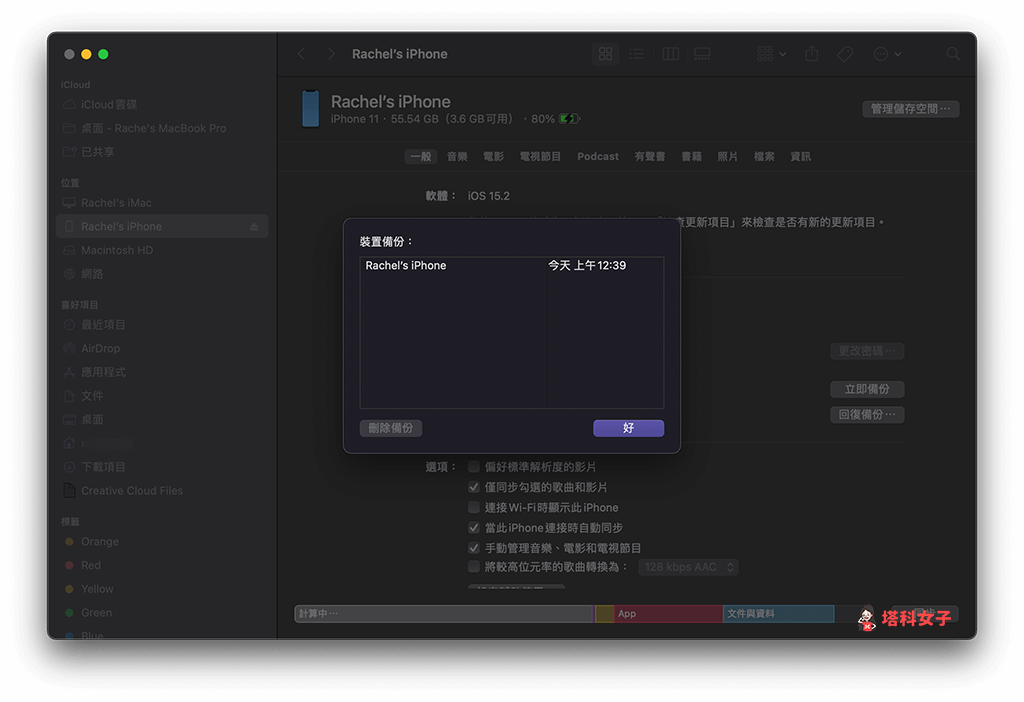
Task: Switch to list view
Action: (x=637, y=54)
